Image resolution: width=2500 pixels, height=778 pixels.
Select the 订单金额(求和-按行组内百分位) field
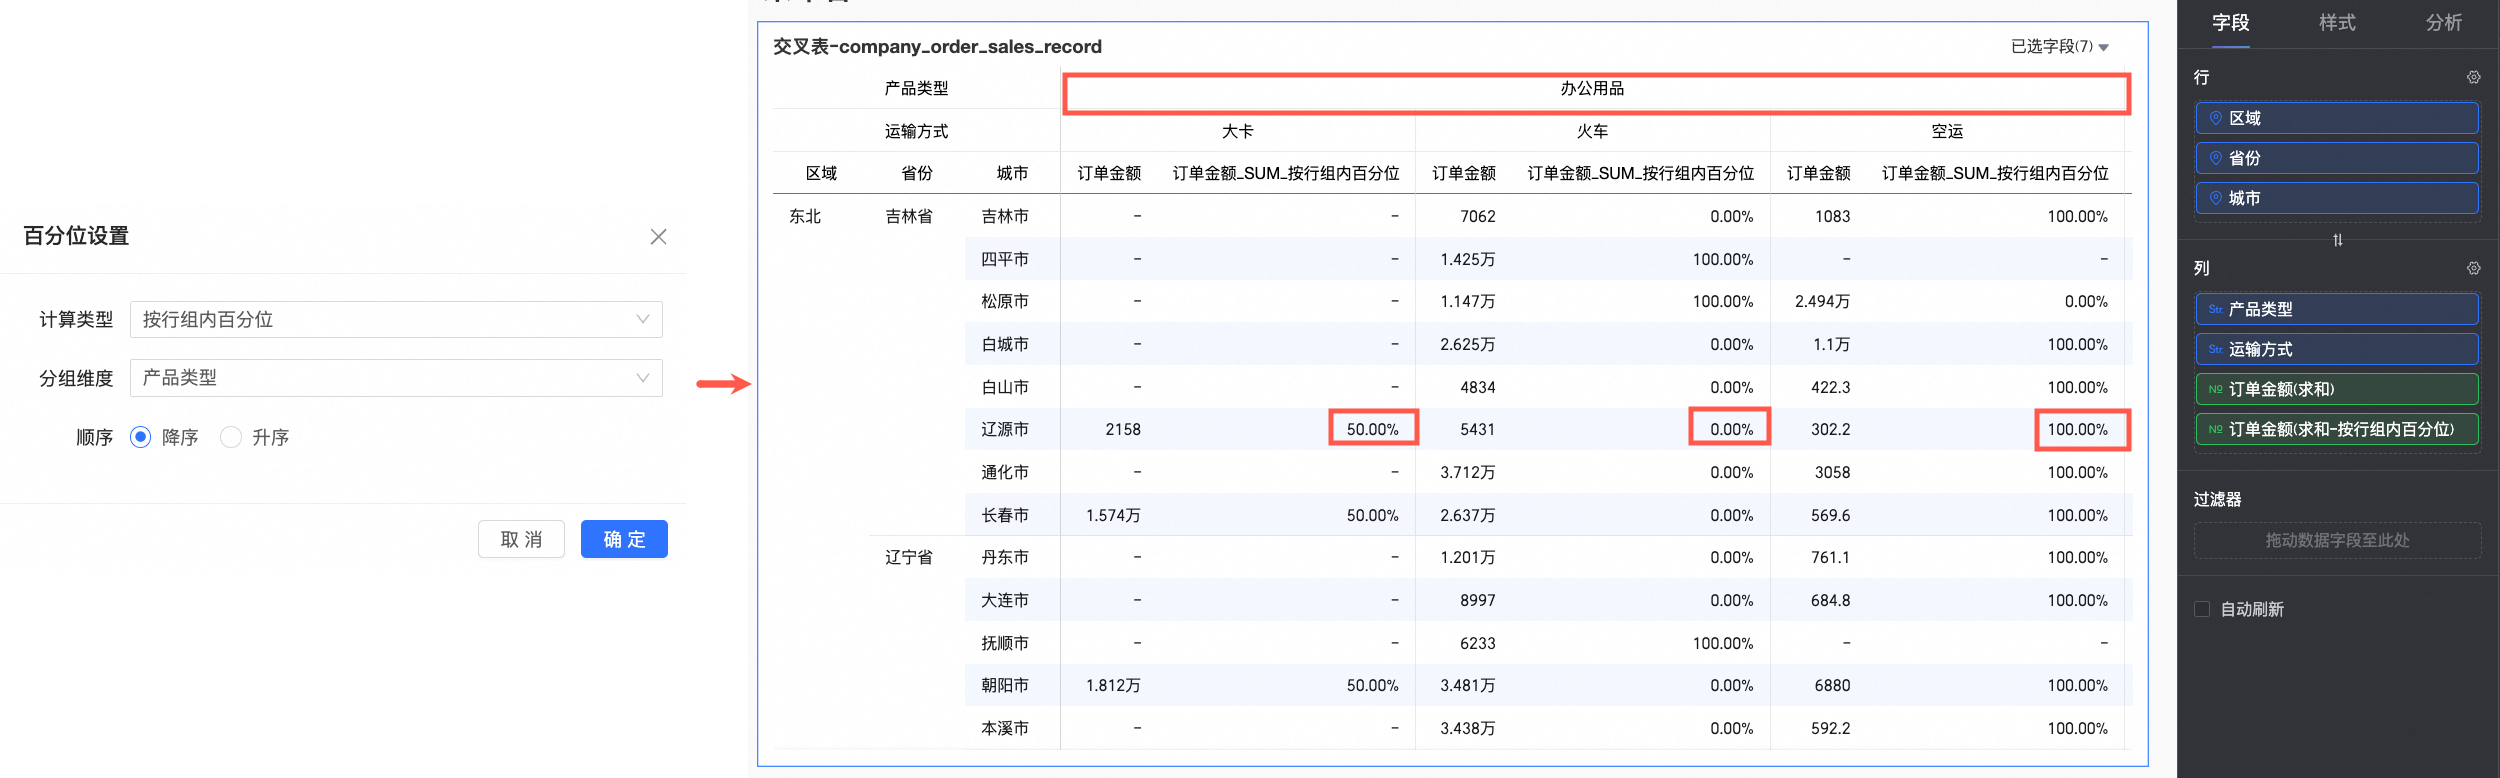(x=2337, y=429)
